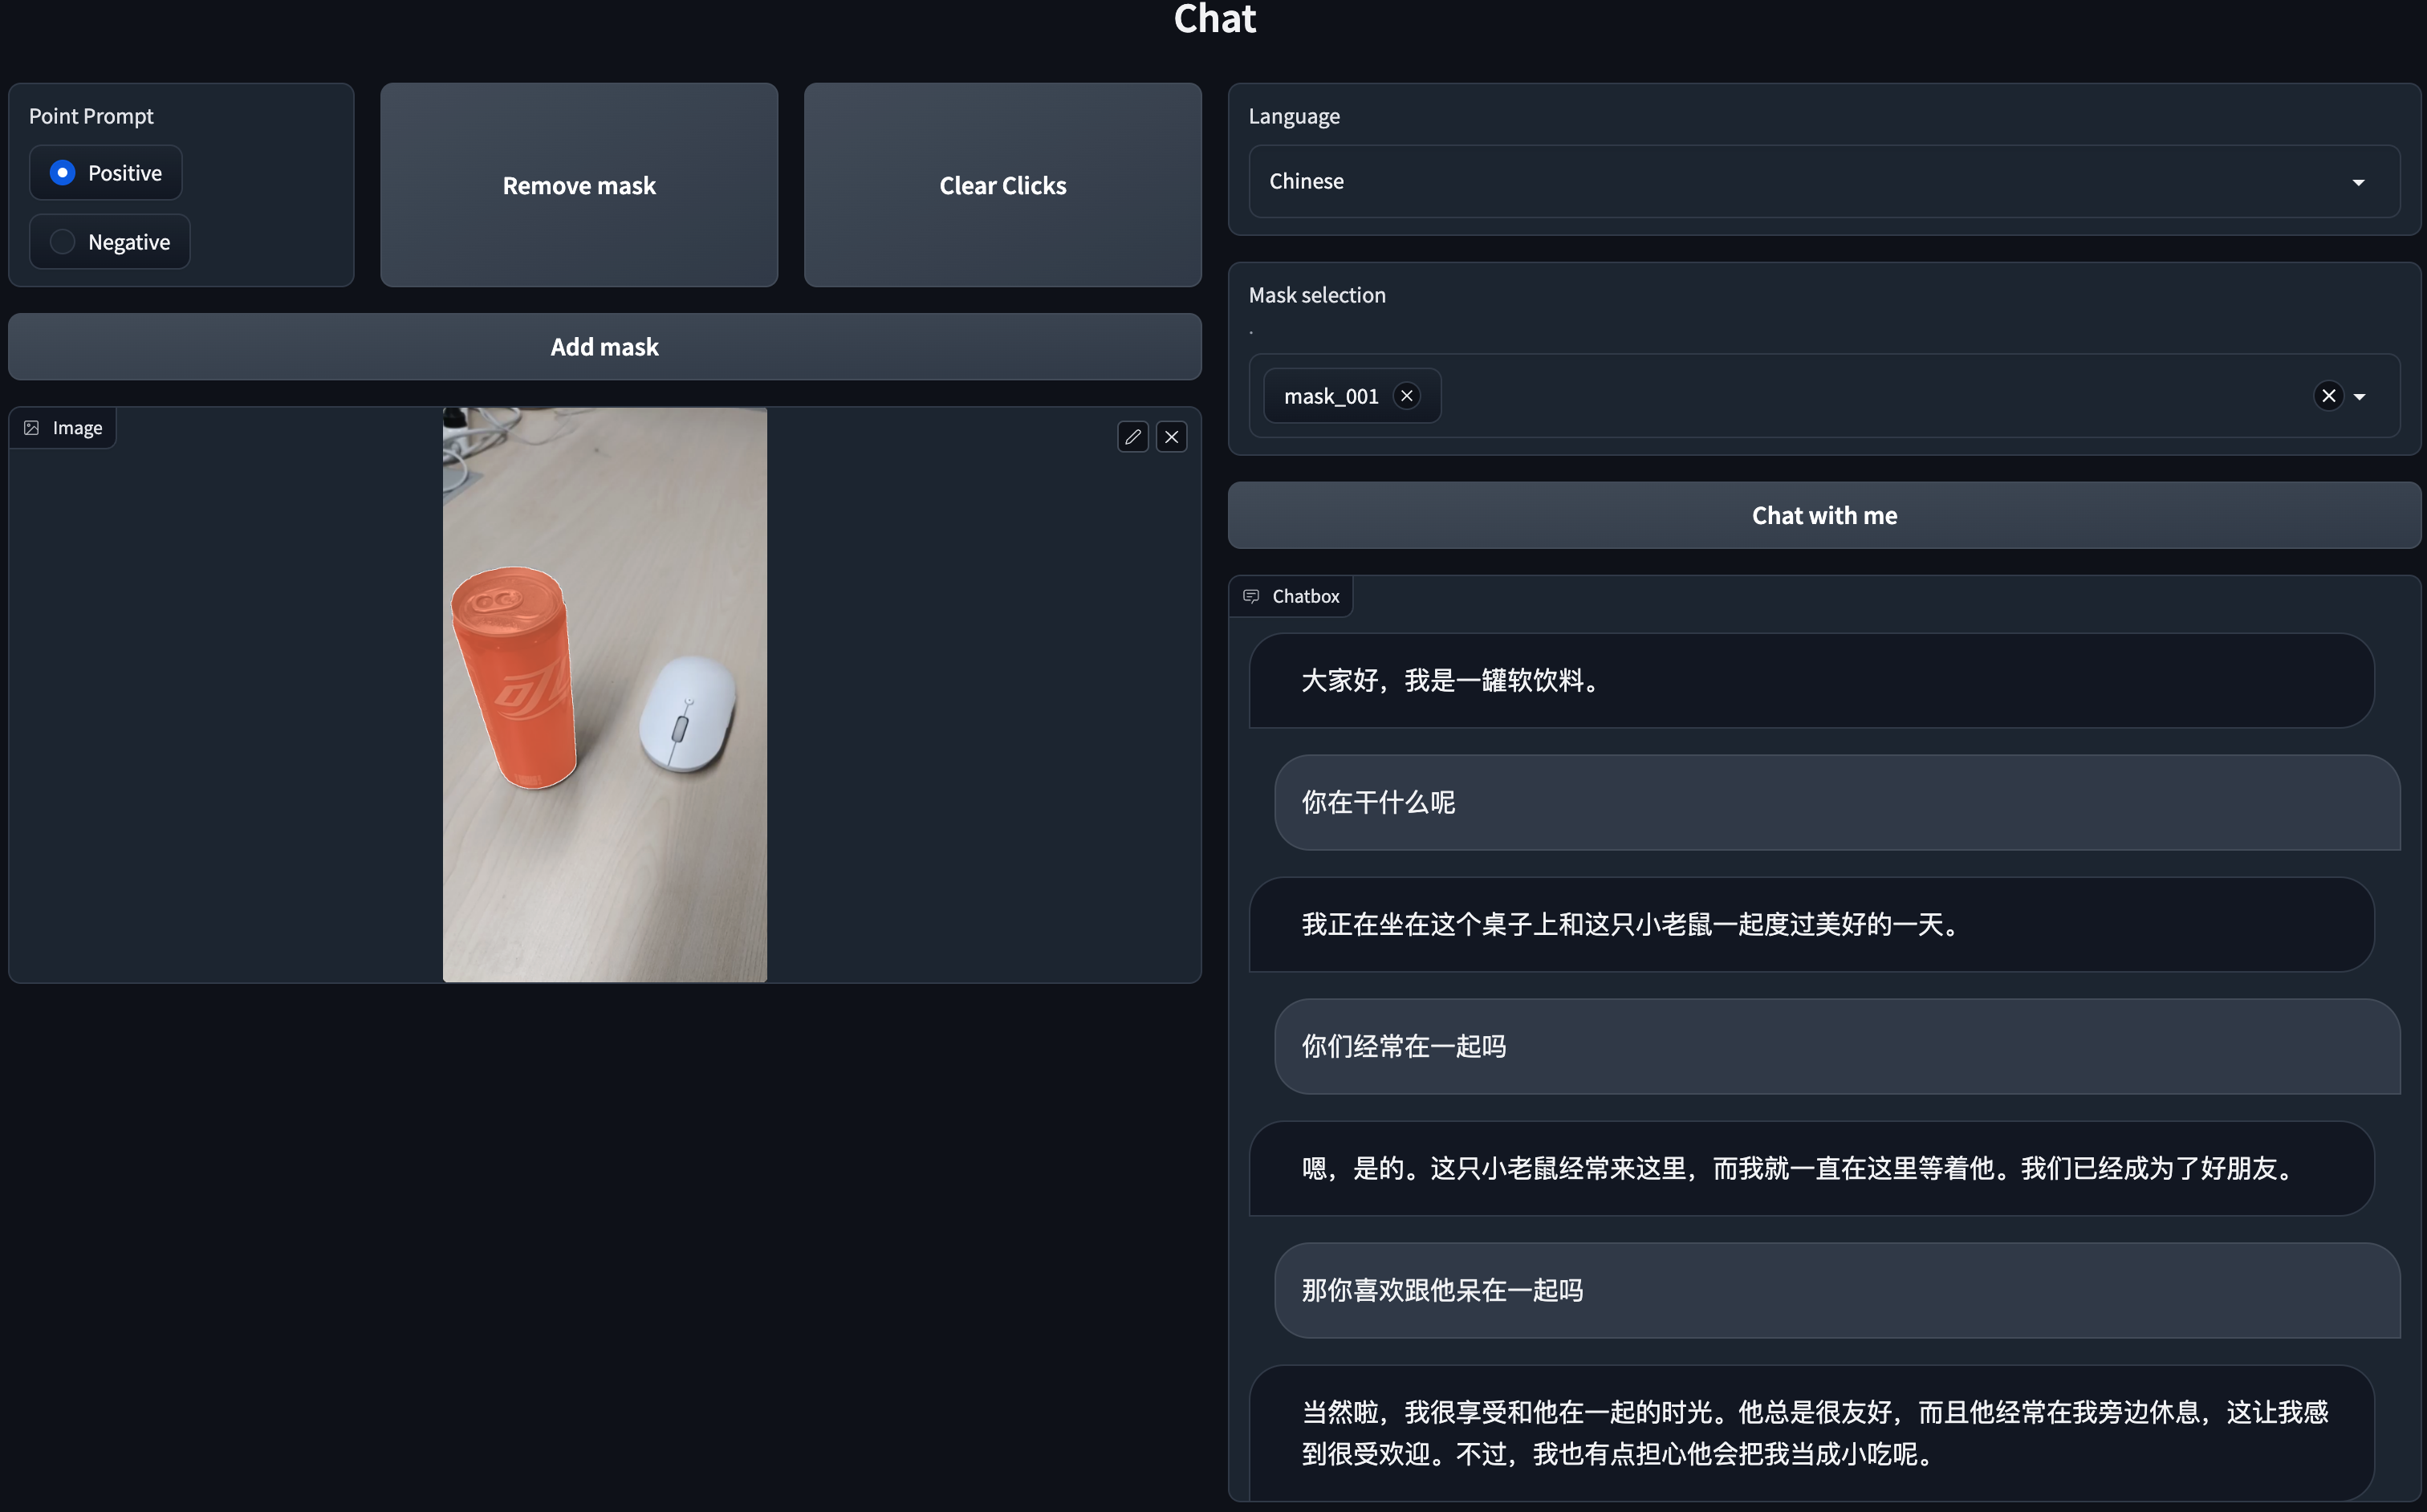Select the Positive point prompt
2427x1512 pixels.
tap(63, 173)
